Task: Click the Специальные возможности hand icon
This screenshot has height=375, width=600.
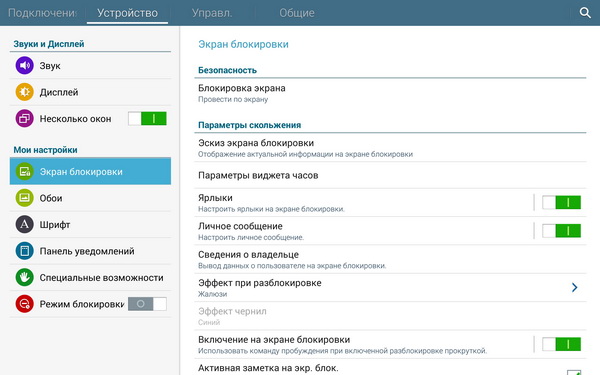Action: coord(24,277)
